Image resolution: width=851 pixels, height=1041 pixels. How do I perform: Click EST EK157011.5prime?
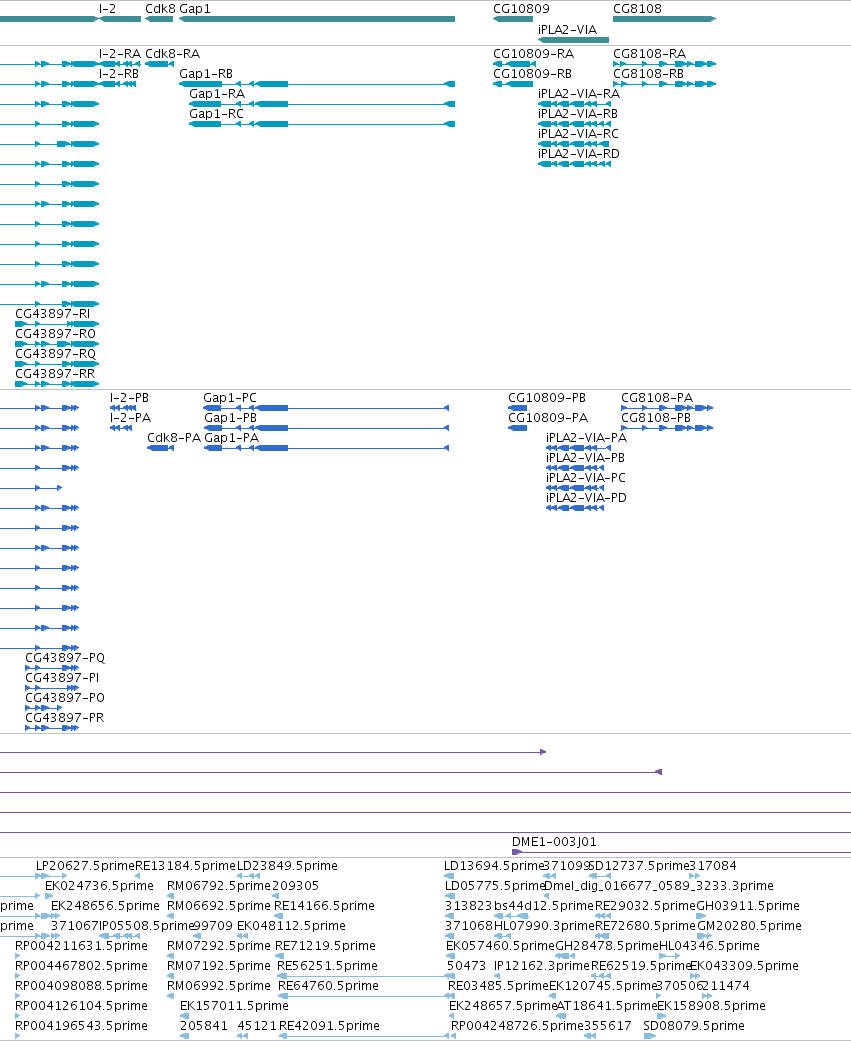click(x=234, y=1006)
